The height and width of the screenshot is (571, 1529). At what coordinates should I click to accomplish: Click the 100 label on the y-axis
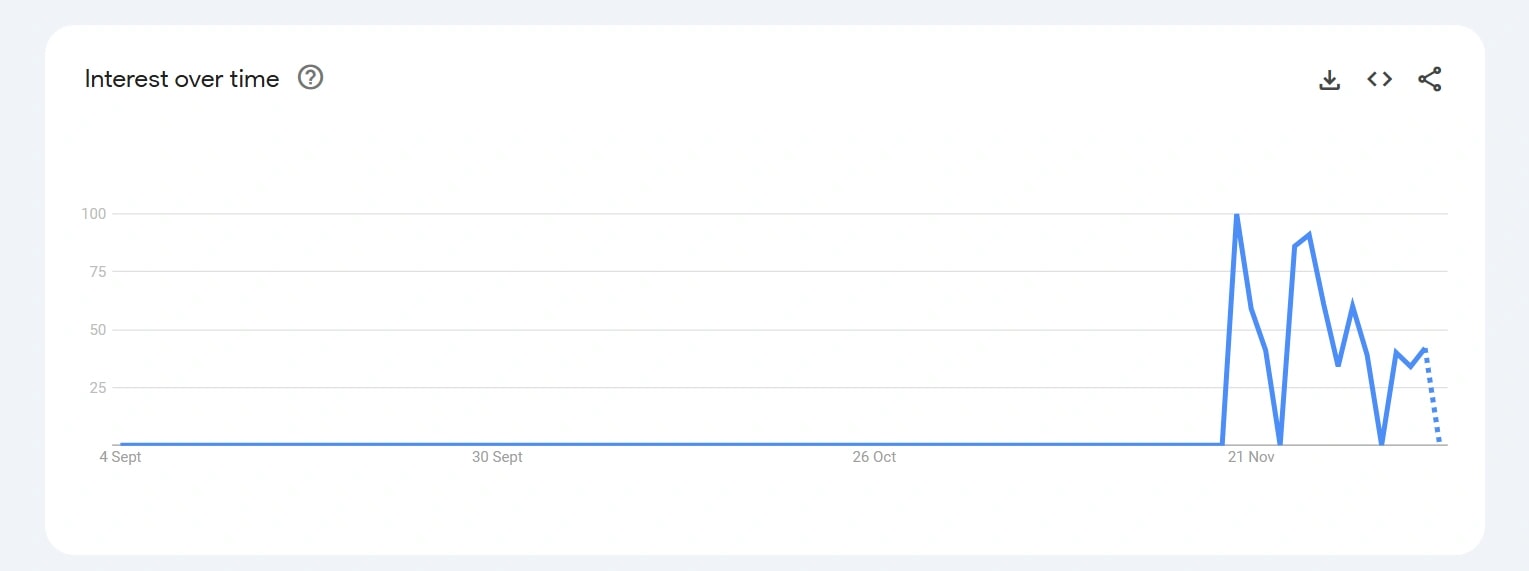tap(94, 214)
